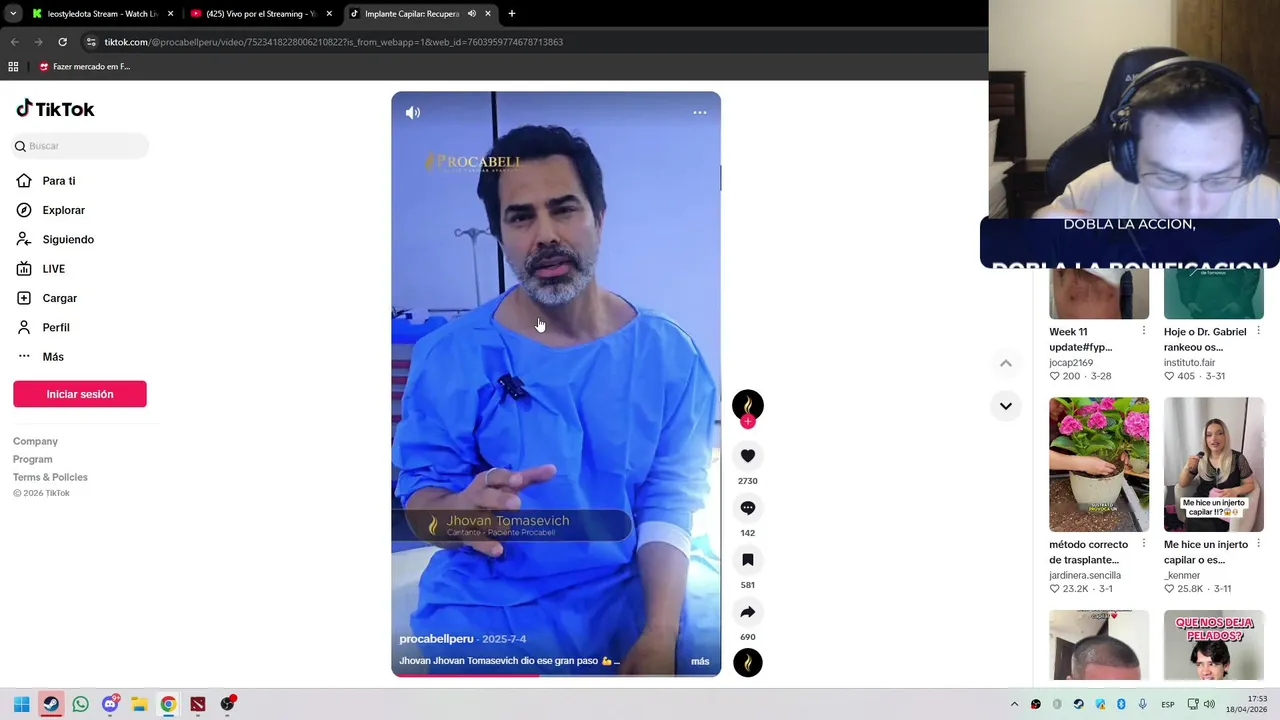Open options for Week 11 update video

point(1144,331)
